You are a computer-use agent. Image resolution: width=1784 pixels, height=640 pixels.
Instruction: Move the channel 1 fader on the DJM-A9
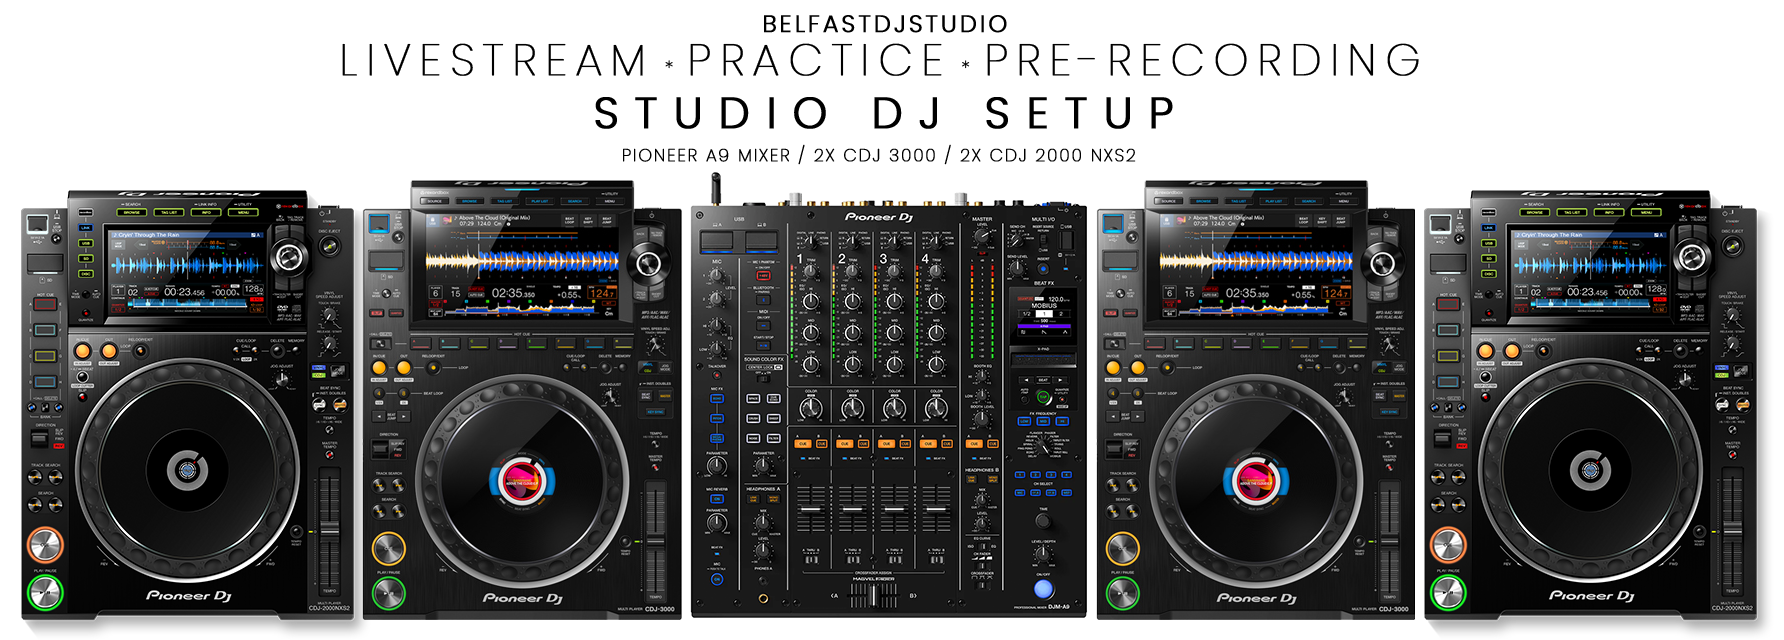(810, 510)
